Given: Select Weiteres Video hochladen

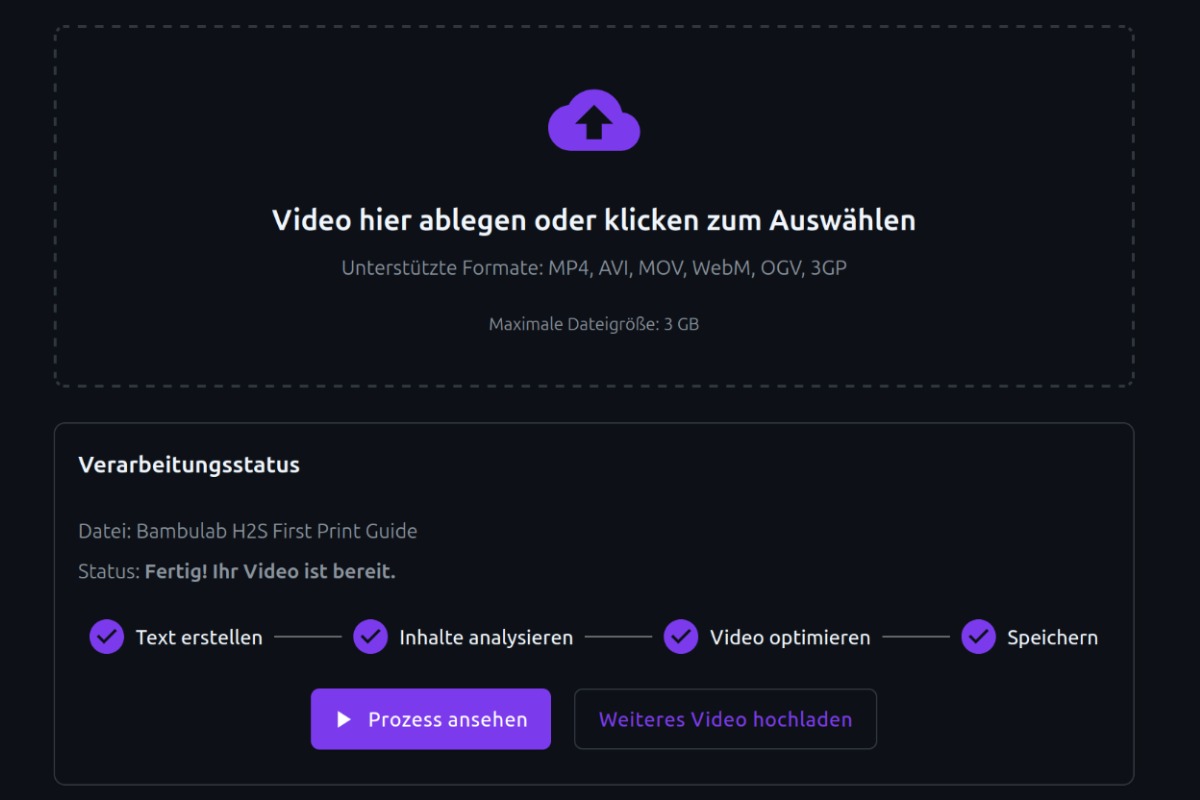Looking at the screenshot, I should [725, 718].
